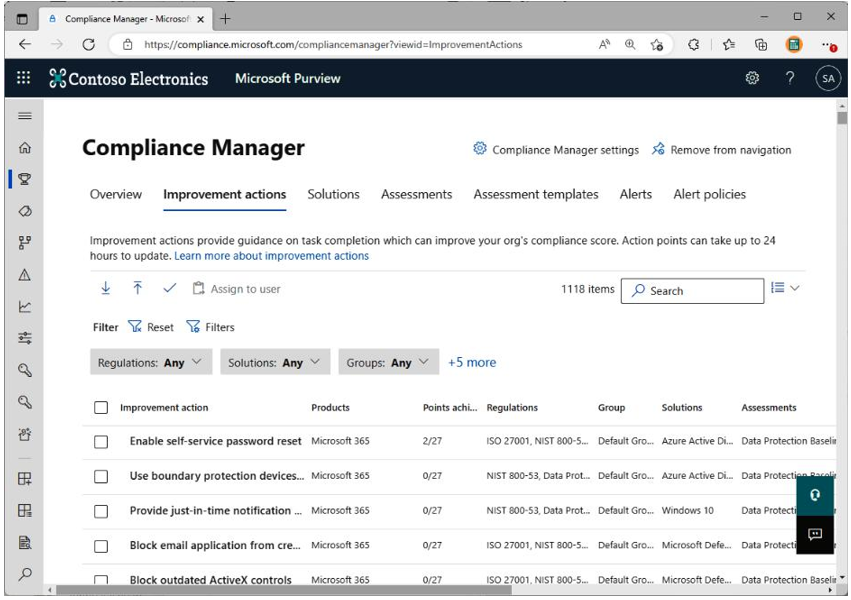The image size is (851, 600).
Task: Sort by the Points achieved column header
Action: click(450, 407)
